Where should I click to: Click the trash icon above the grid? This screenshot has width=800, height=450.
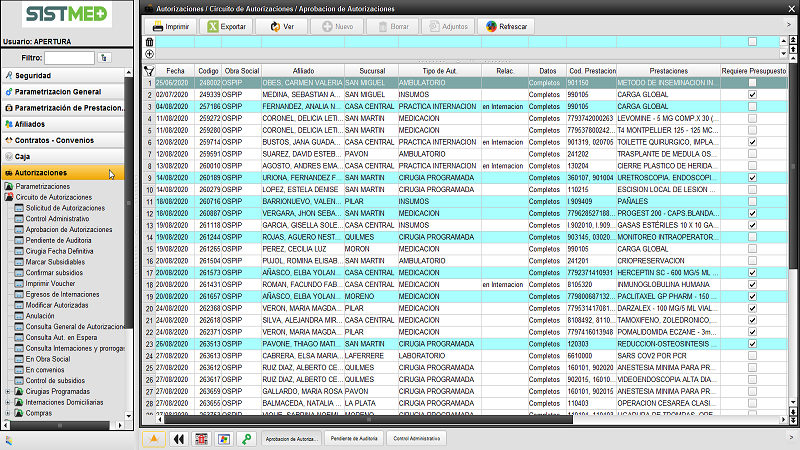tap(150, 42)
